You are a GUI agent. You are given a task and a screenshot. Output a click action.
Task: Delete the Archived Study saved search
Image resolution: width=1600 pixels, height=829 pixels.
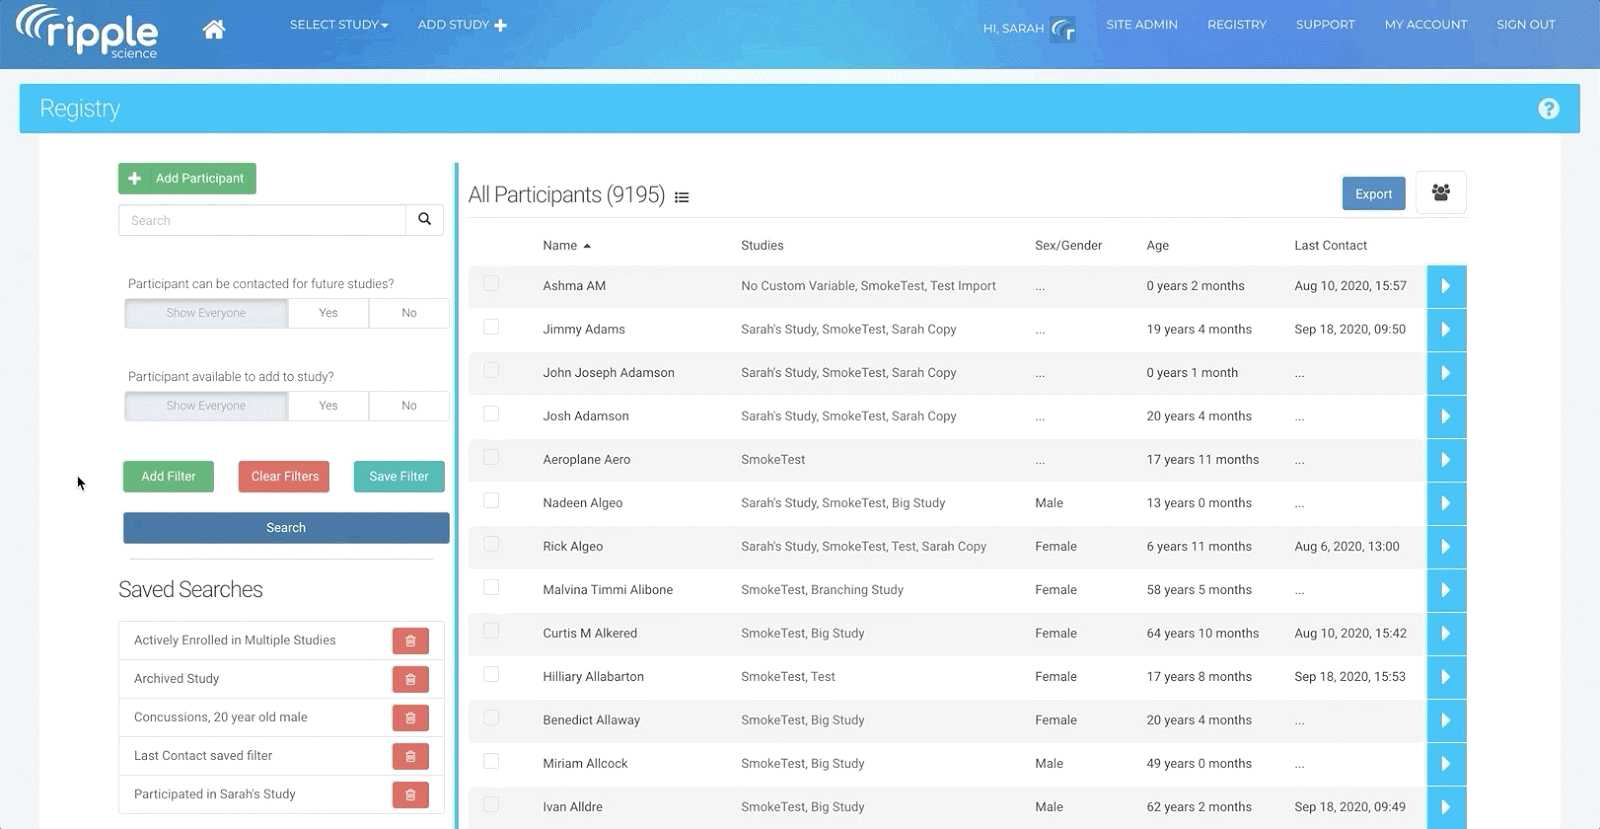click(x=410, y=679)
